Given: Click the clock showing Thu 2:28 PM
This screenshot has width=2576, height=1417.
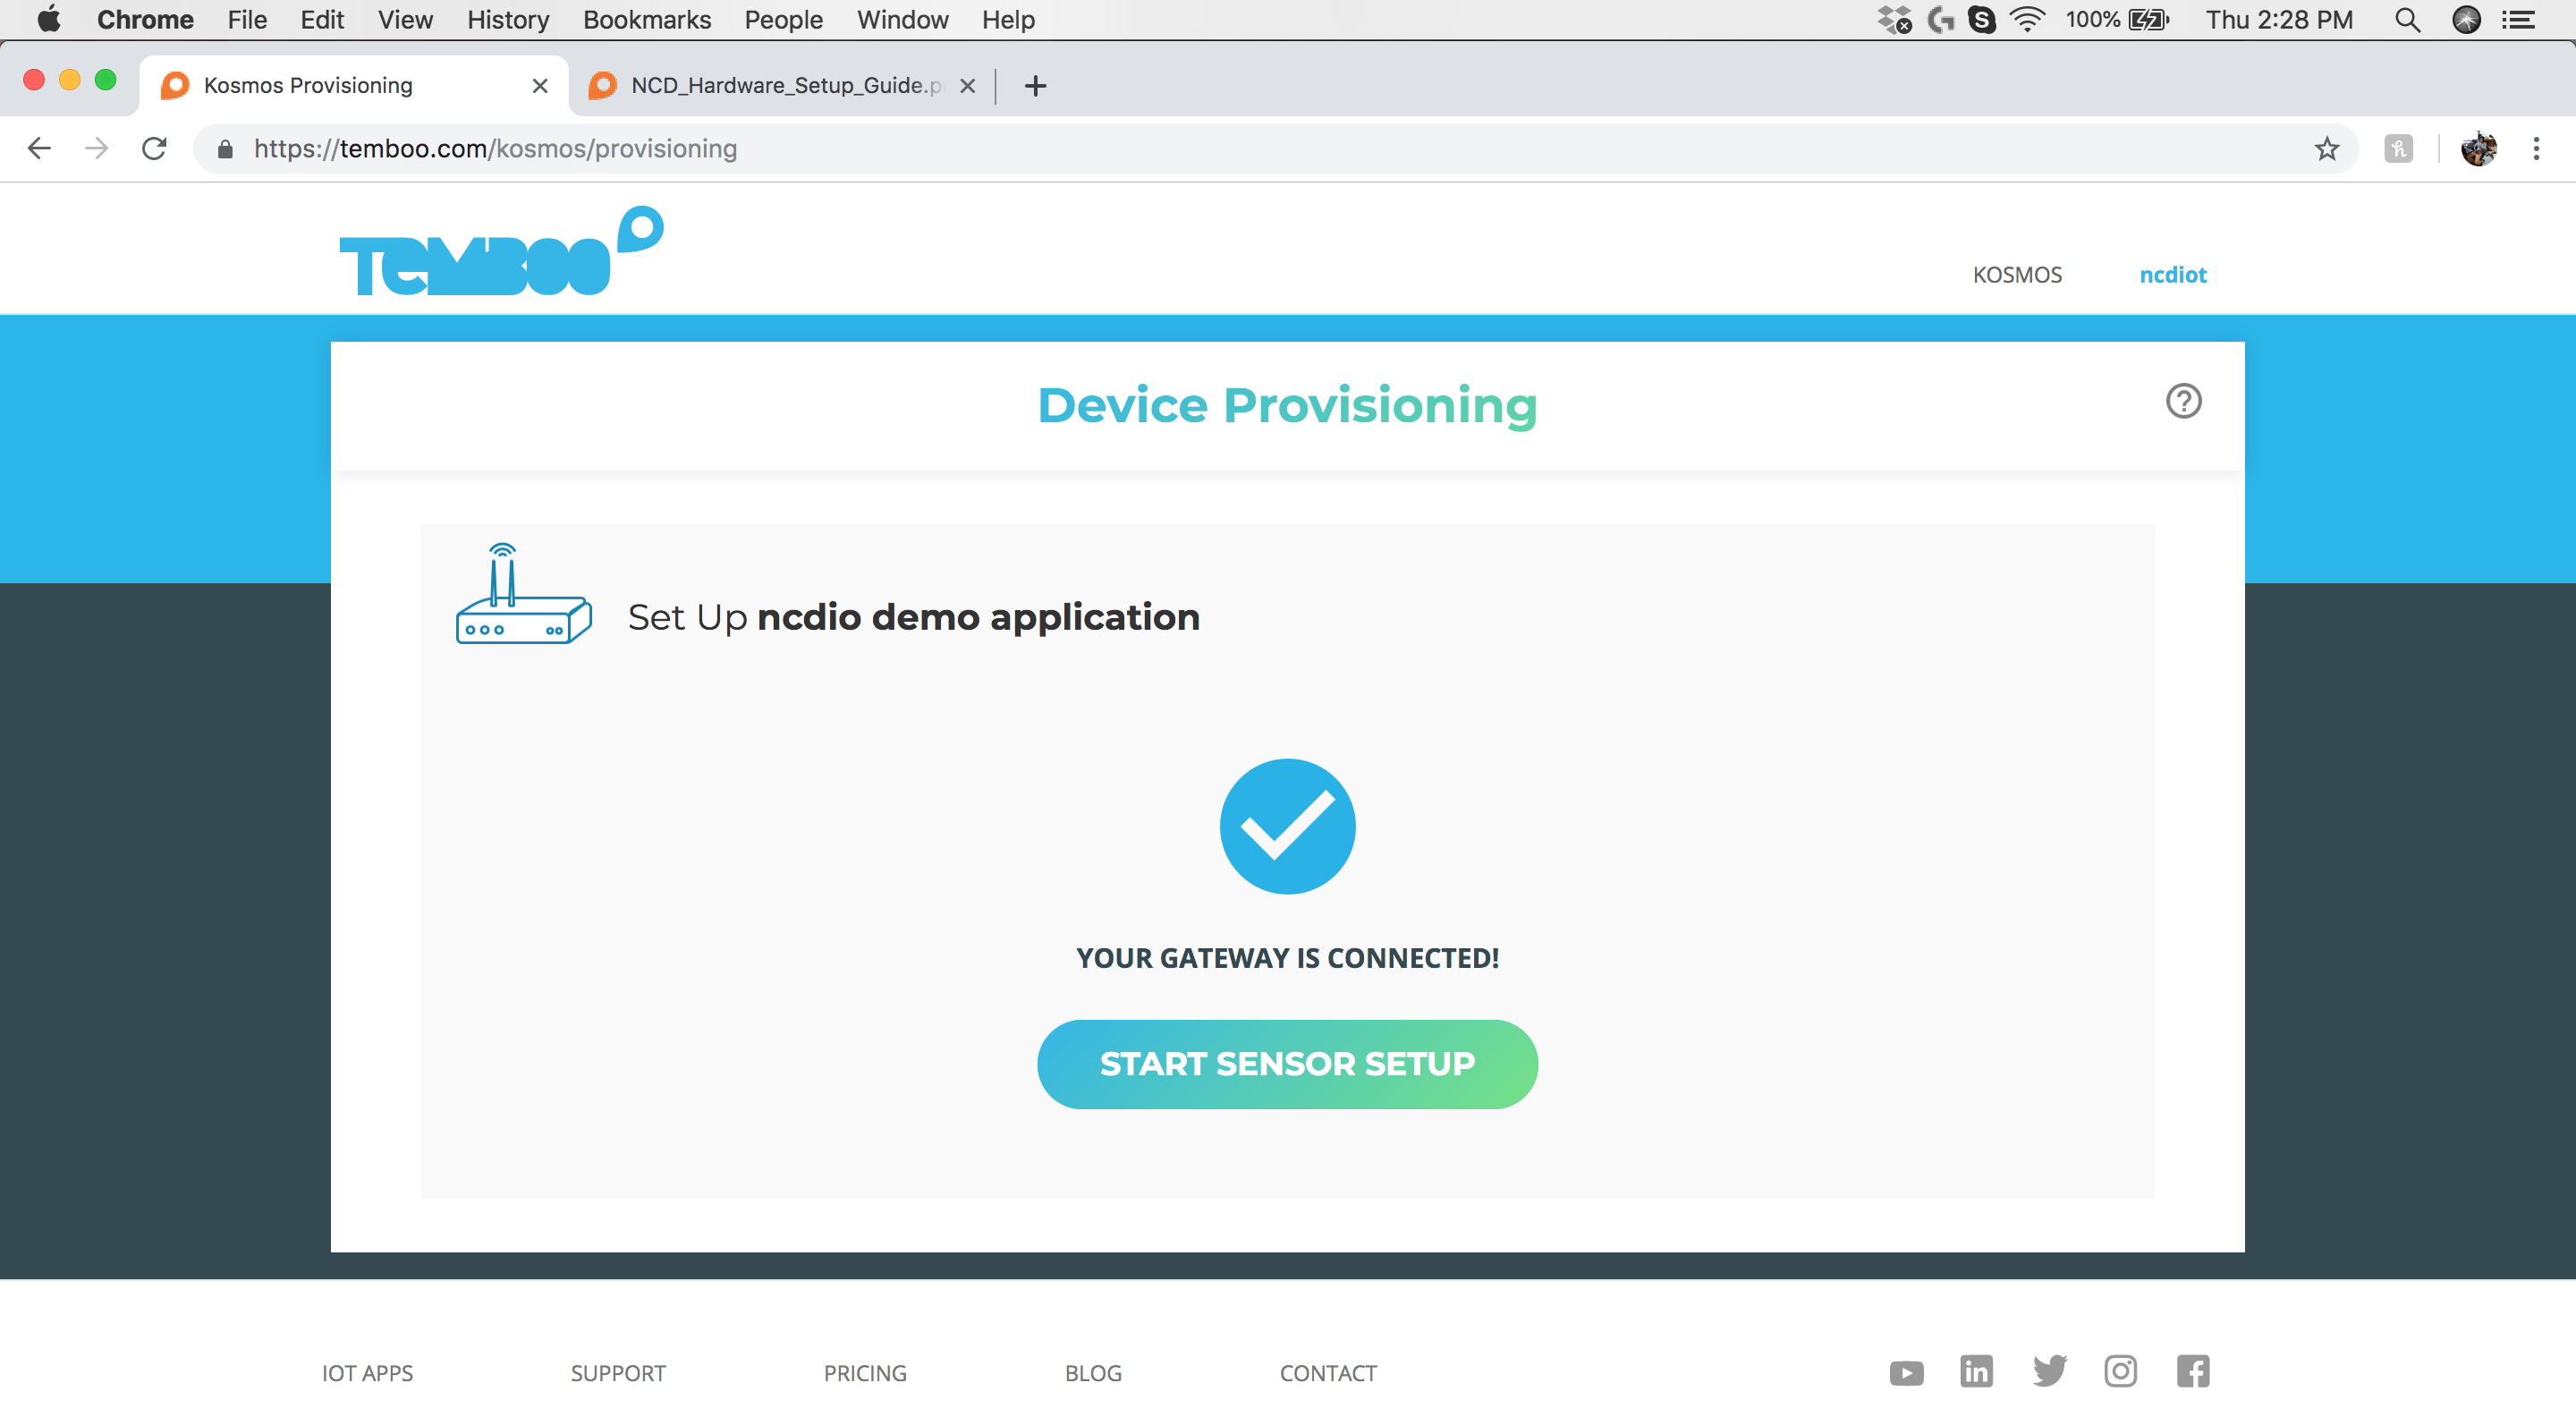Looking at the screenshot, I should click(2280, 19).
